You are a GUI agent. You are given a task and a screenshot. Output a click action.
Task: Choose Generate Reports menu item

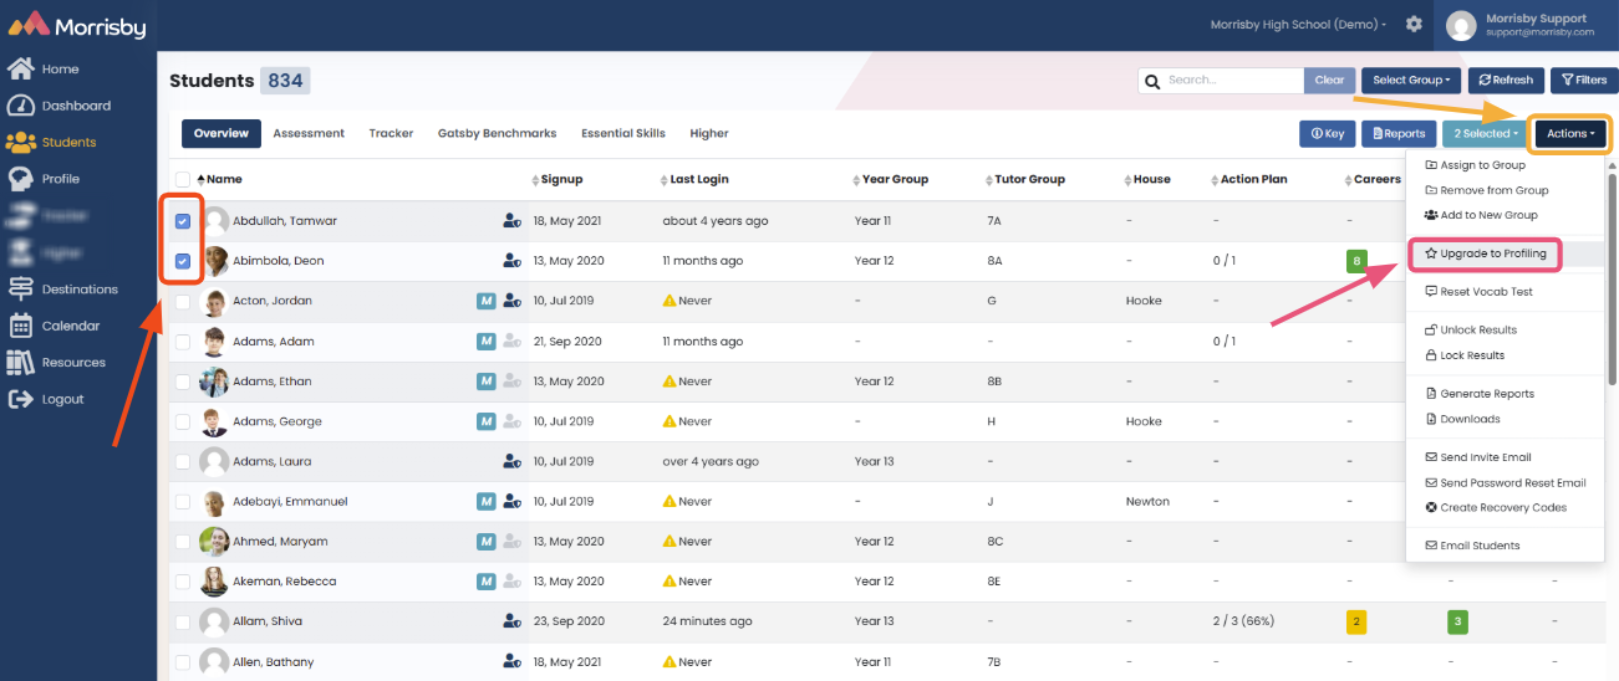click(1480, 393)
